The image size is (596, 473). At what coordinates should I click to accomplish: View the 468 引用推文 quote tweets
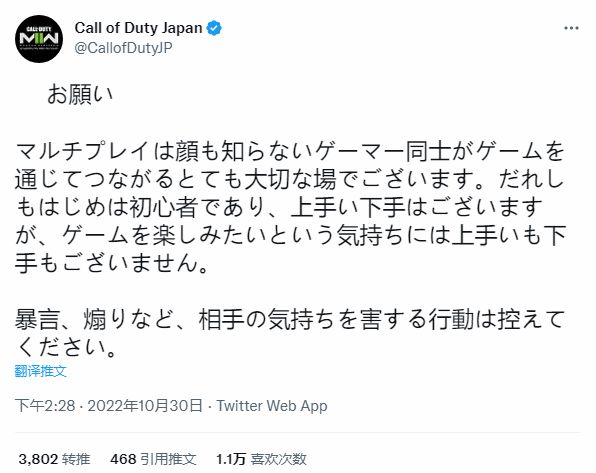153,459
